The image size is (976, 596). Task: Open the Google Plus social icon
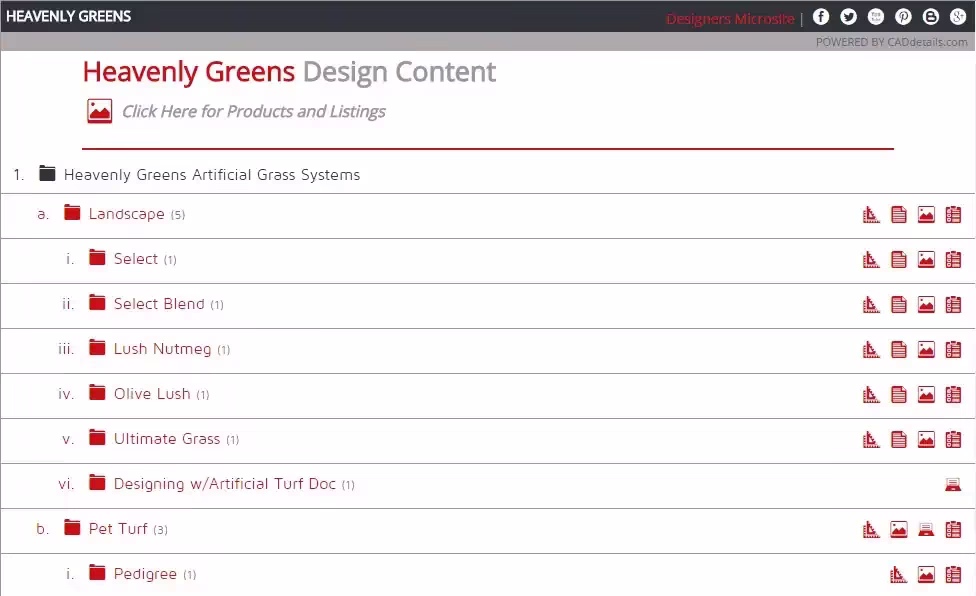[958, 17]
